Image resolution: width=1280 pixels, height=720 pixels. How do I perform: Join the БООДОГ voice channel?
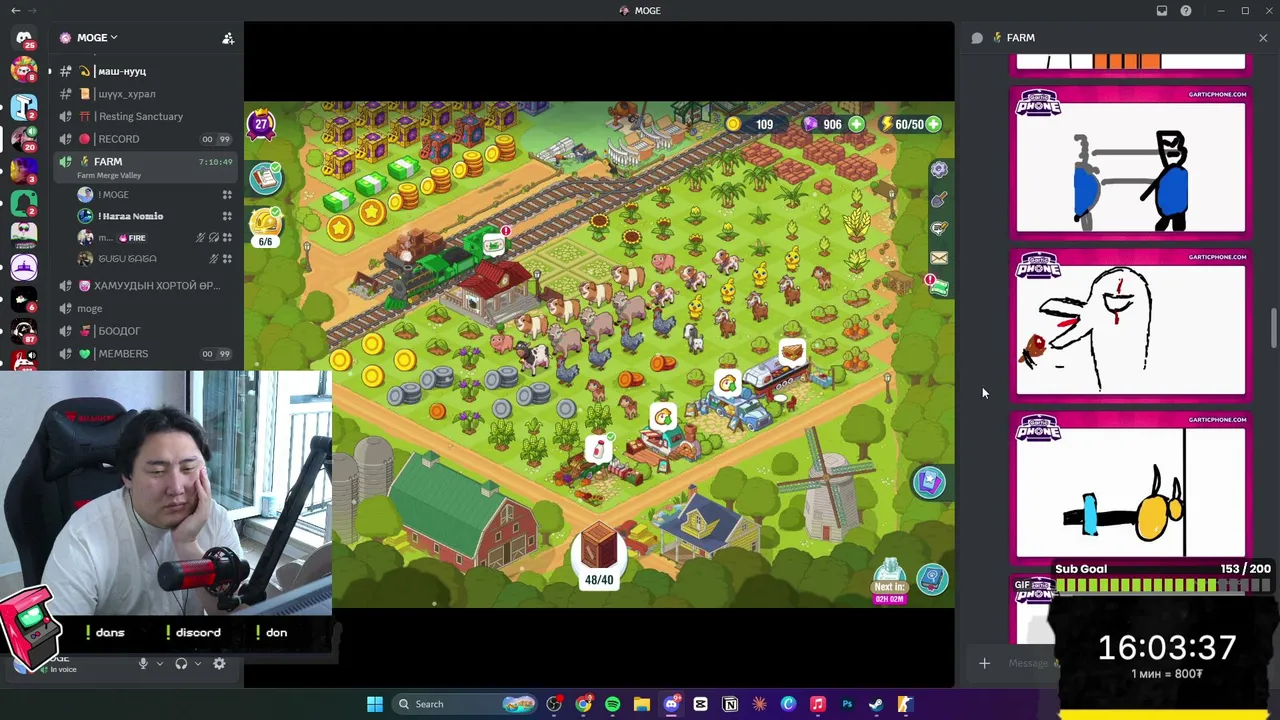point(145,331)
